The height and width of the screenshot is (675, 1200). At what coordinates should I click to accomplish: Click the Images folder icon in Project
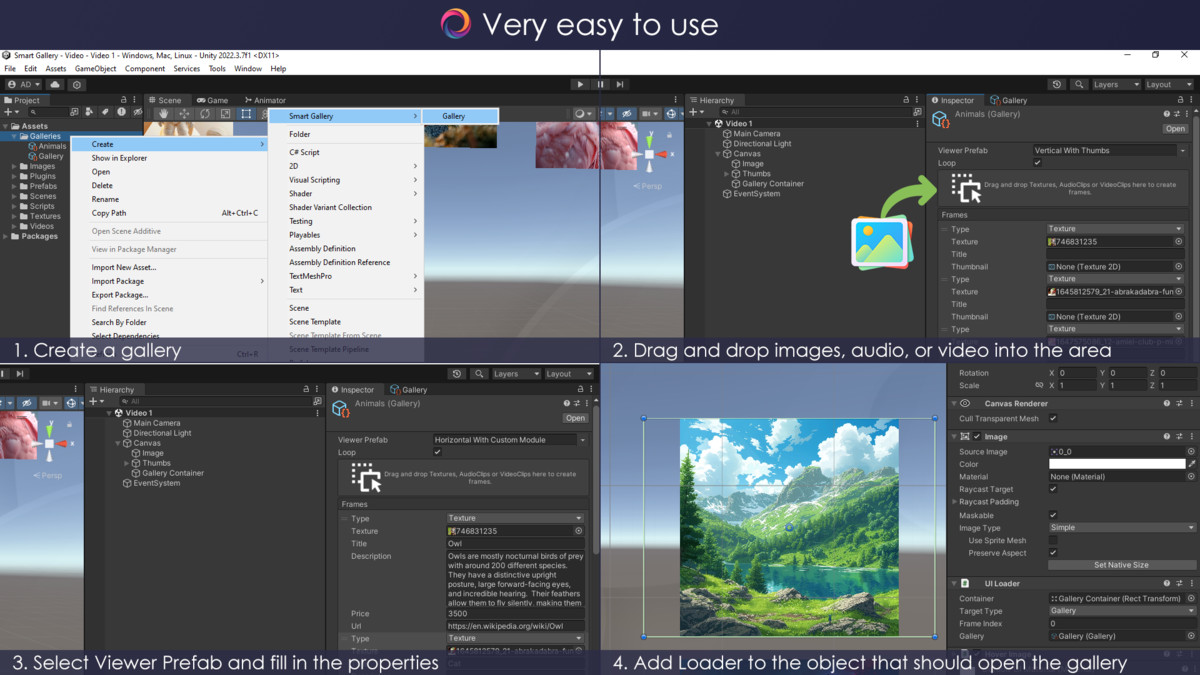click(23, 166)
